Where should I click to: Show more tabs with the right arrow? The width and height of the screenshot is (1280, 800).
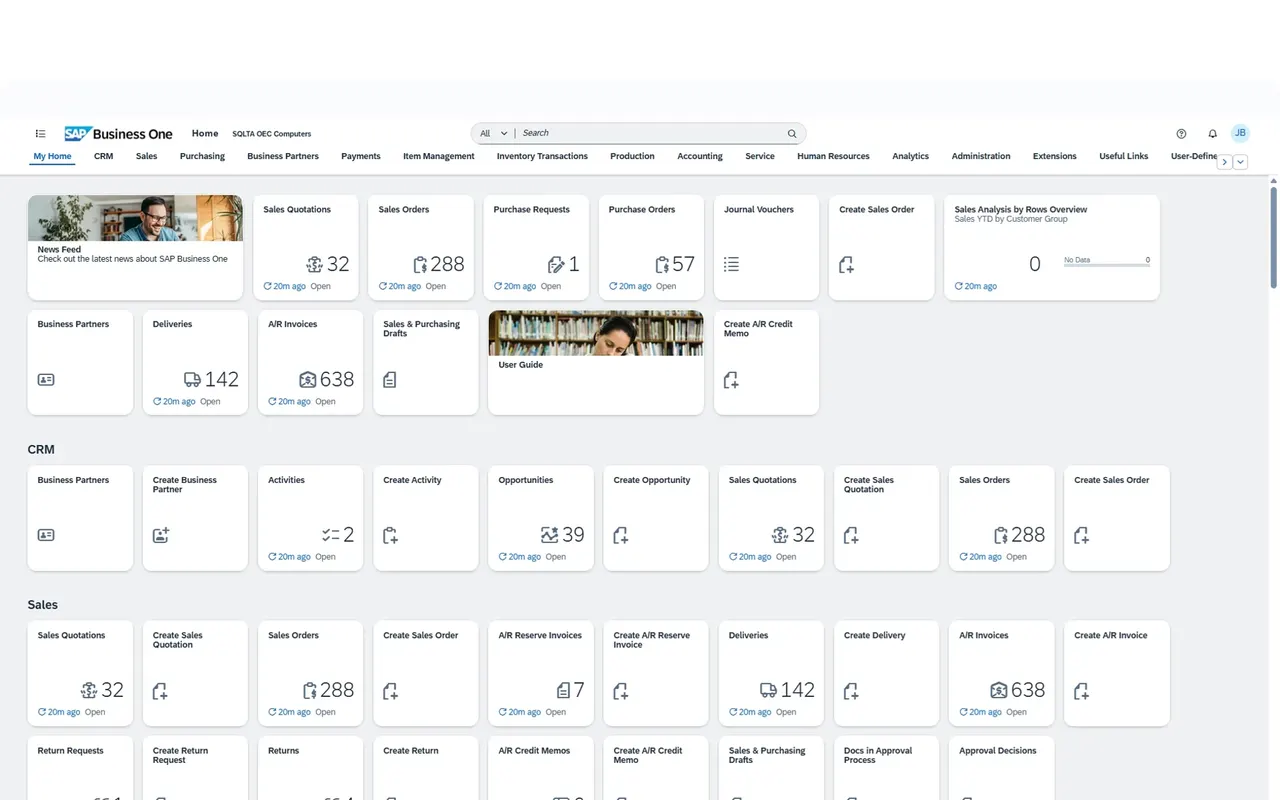[x=1224, y=162]
